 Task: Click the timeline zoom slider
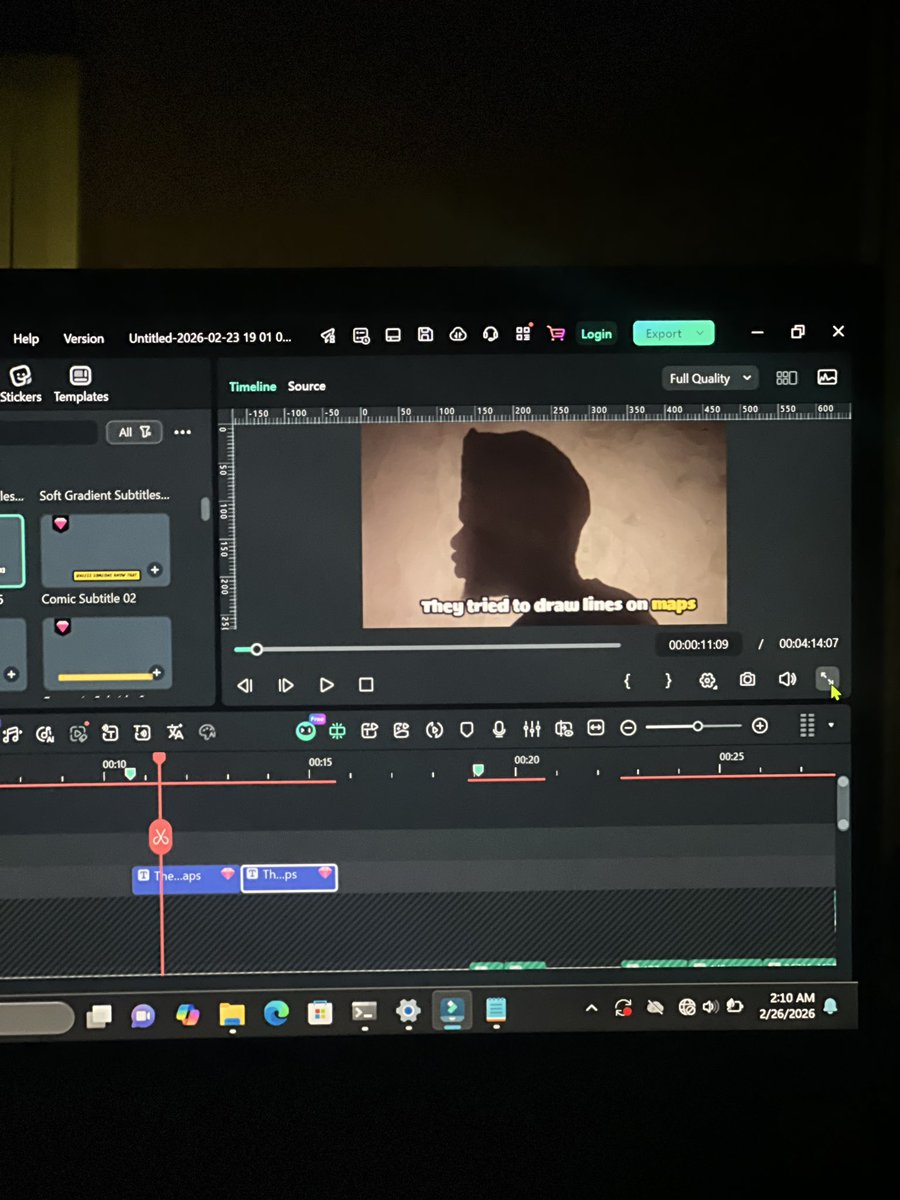coord(694,727)
